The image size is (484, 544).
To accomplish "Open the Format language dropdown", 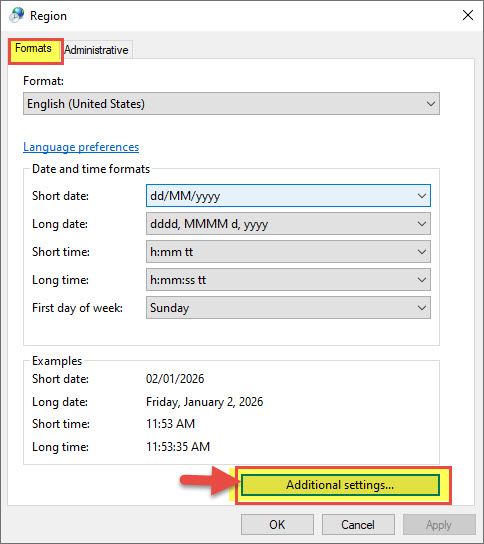I will [x=231, y=104].
